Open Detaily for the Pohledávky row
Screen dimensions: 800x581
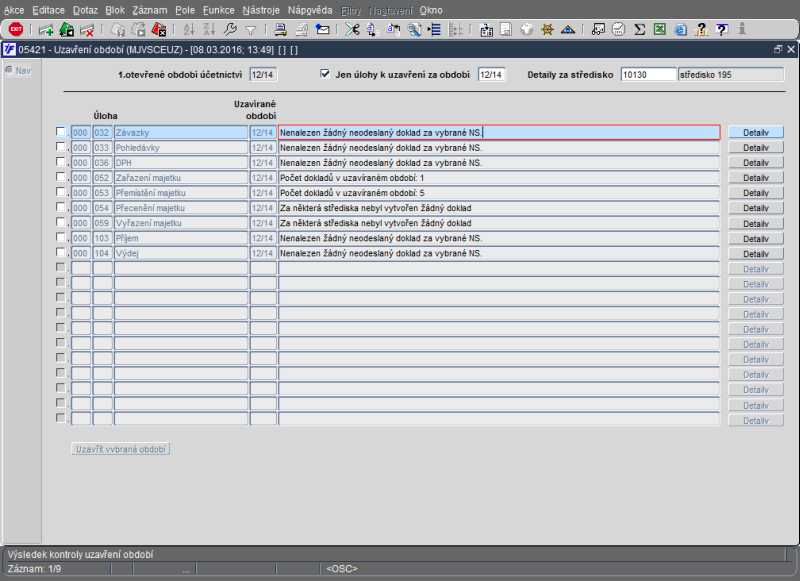coord(756,147)
